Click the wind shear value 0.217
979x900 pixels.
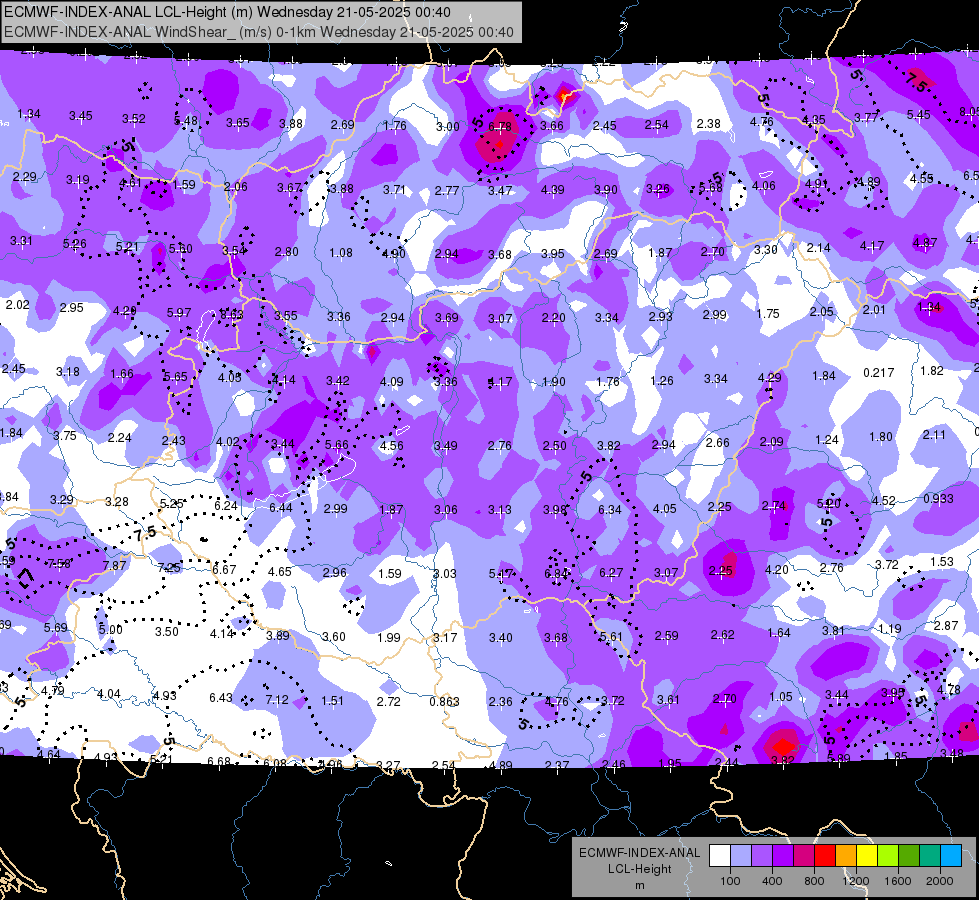[x=878, y=372]
